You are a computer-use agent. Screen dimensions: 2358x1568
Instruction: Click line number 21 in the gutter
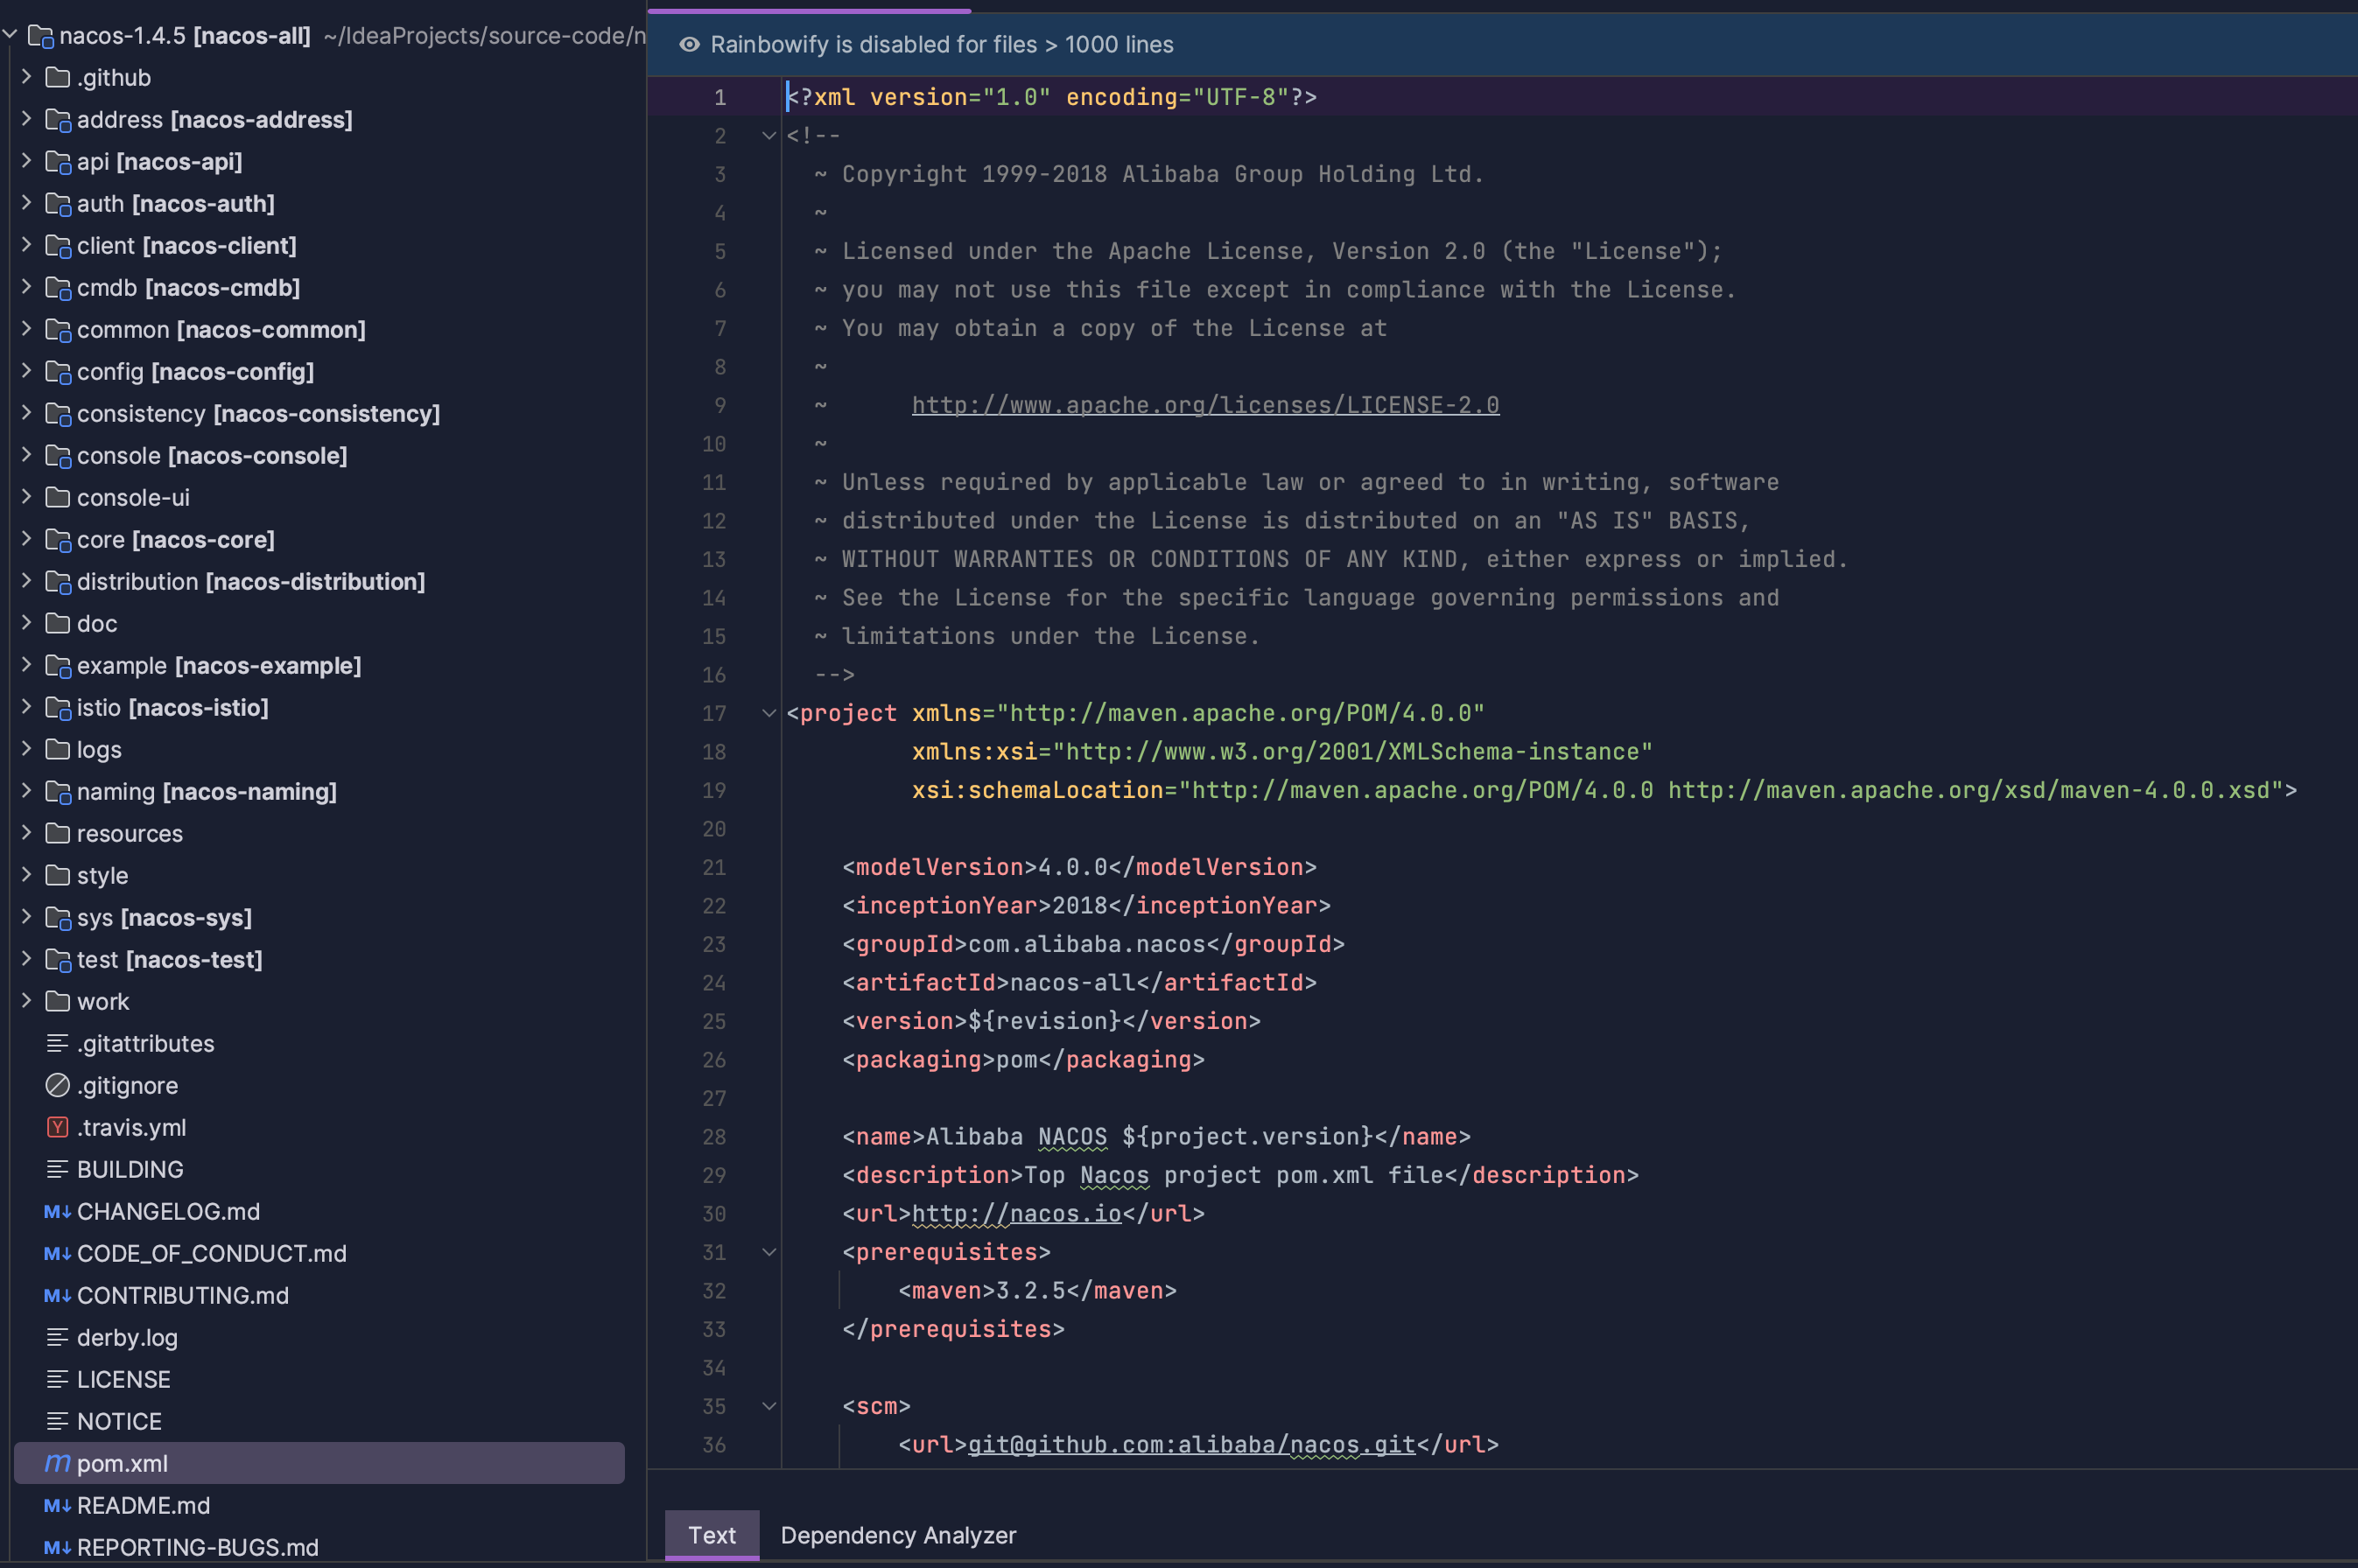point(714,868)
